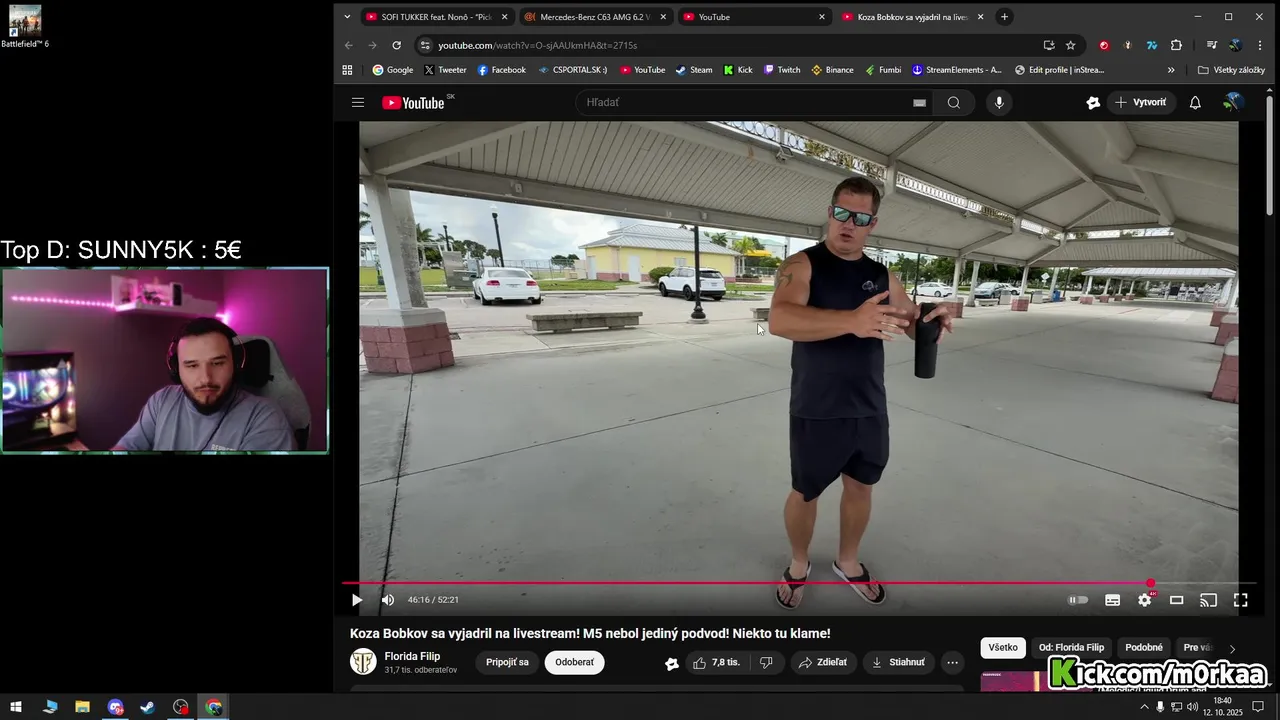
Task: Open the Battlefield 6 desktop shortcut
Action: tap(25, 27)
